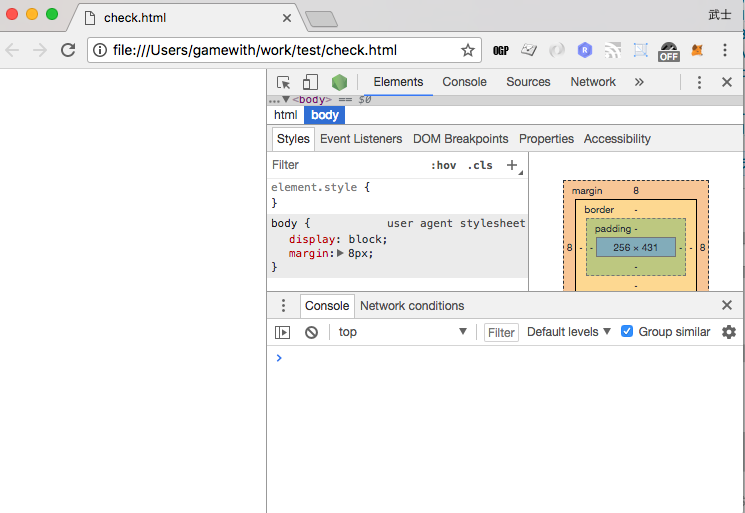Image resolution: width=745 pixels, height=513 pixels.
Task: Click the profile name 武士
Action: (x=720, y=15)
